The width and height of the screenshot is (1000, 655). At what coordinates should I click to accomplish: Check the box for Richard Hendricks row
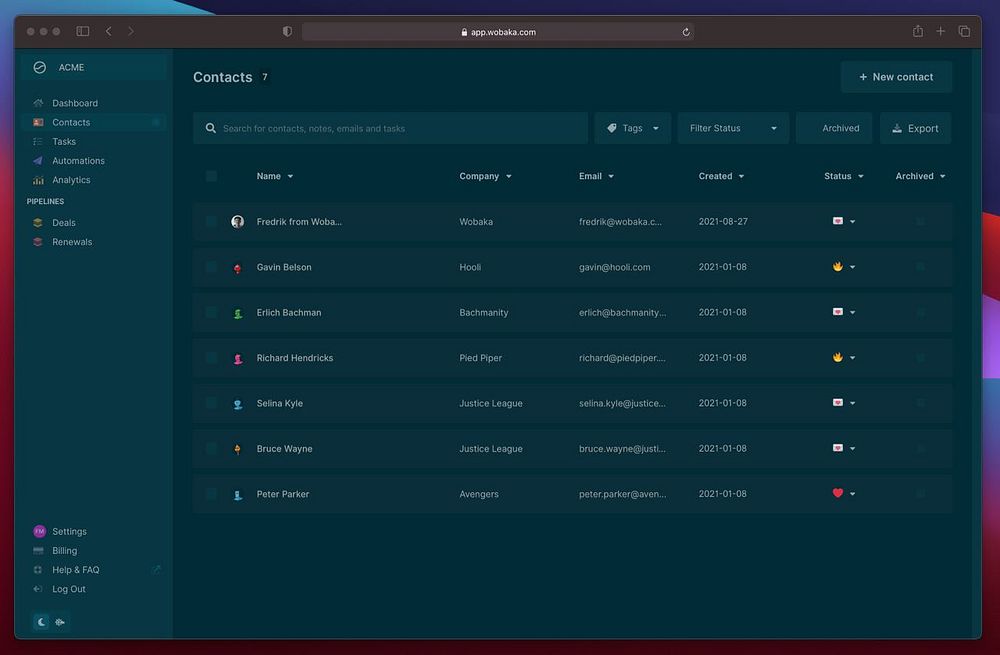coord(211,358)
